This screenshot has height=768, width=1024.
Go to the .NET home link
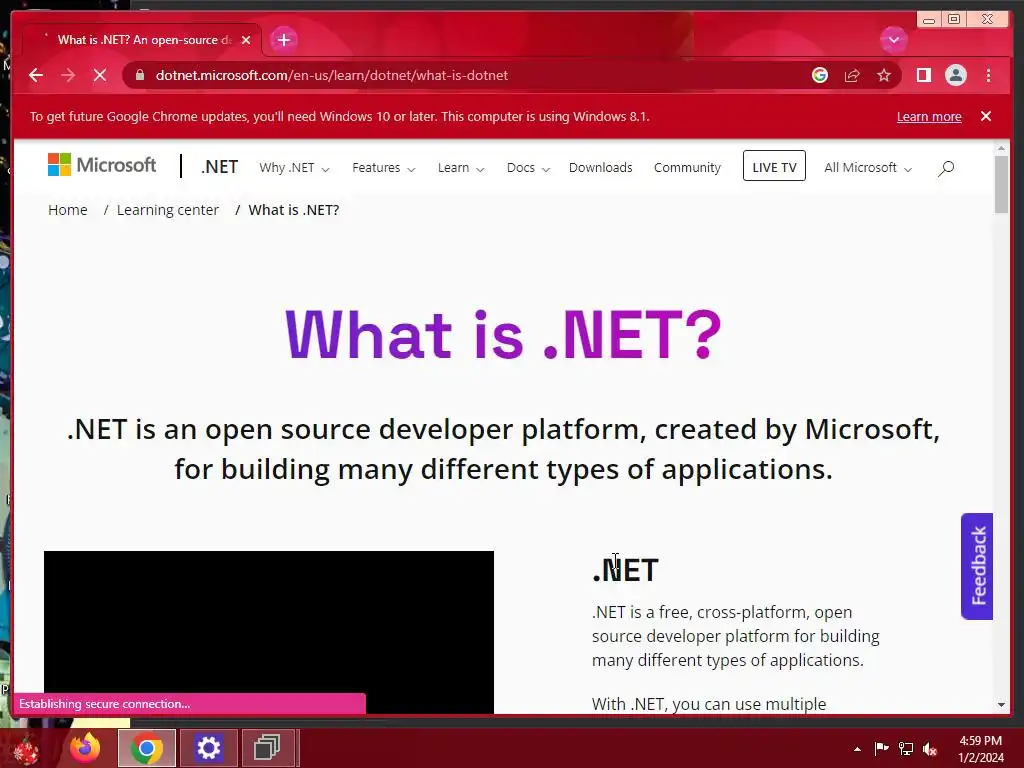[x=219, y=167]
